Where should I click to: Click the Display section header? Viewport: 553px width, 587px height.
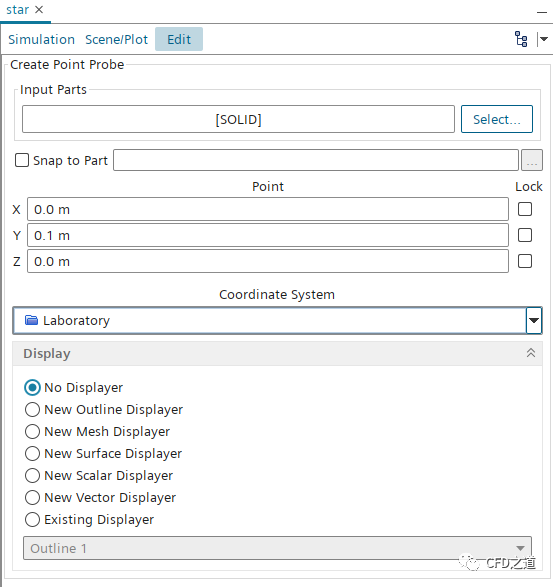(277, 353)
